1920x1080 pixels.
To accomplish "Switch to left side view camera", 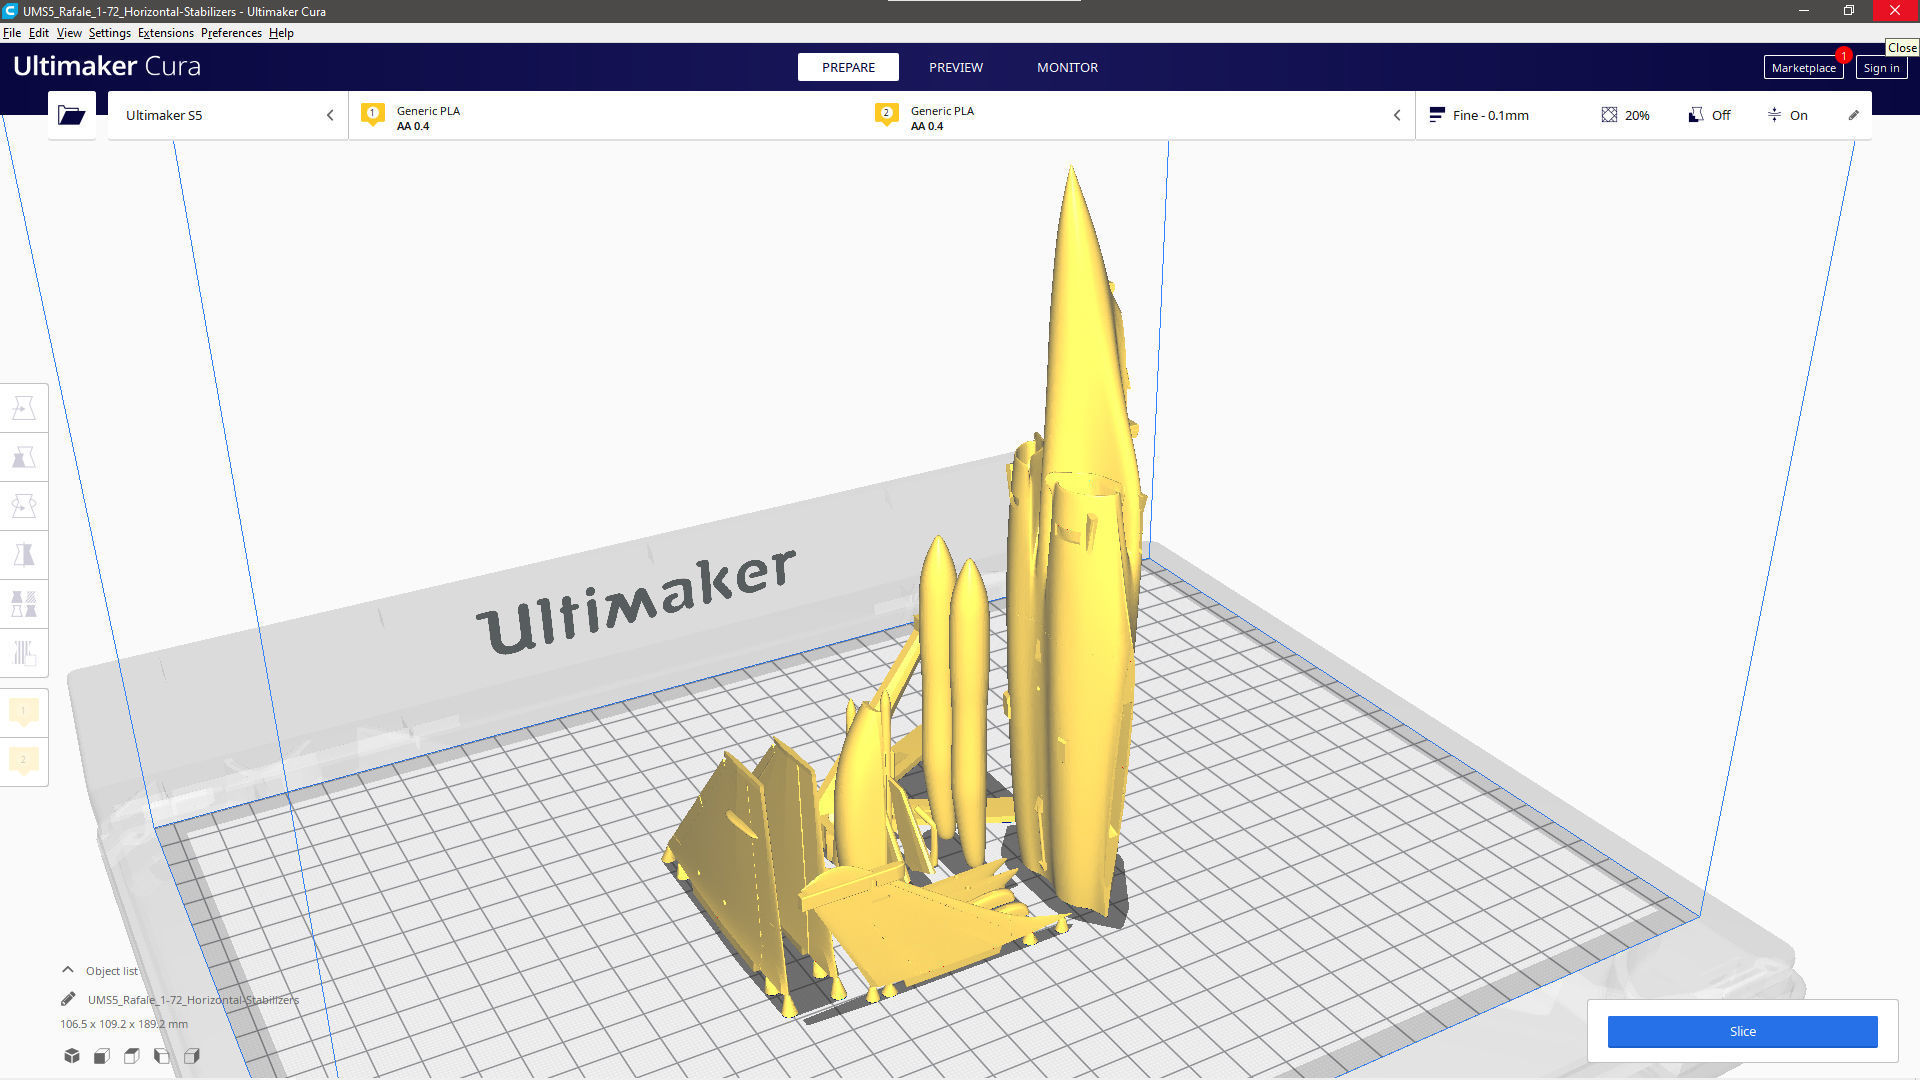I will (x=162, y=1056).
